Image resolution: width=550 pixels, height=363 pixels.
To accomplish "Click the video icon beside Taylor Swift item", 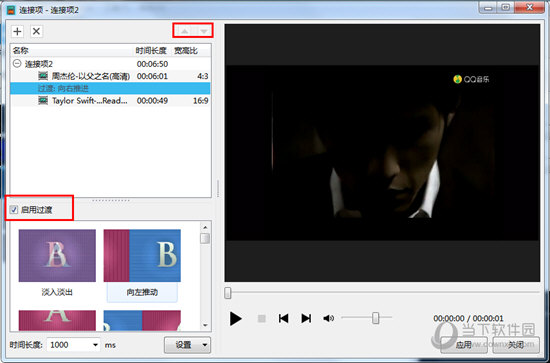I will coord(43,101).
